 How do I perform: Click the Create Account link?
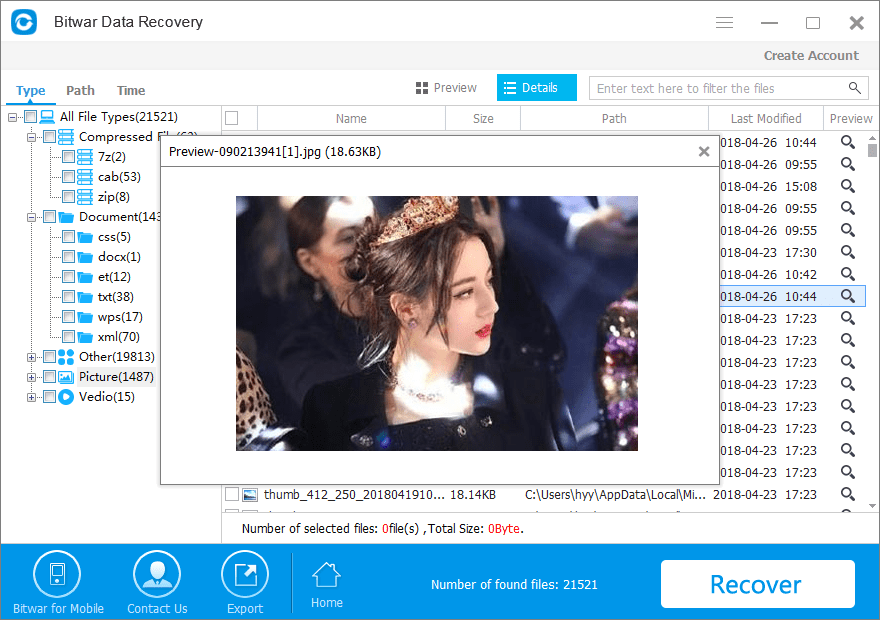[811, 56]
